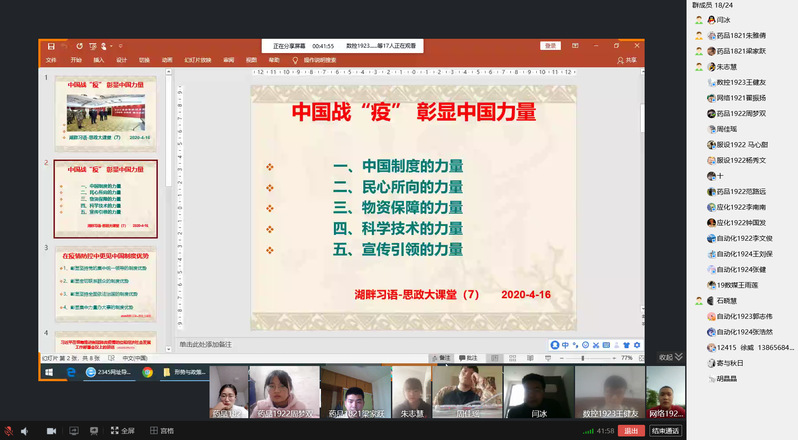Open the Touch/Mouse mode icon in quick access toolbar
Image resolution: width=798 pixels, height=440 pixels.
click(104, 46)
